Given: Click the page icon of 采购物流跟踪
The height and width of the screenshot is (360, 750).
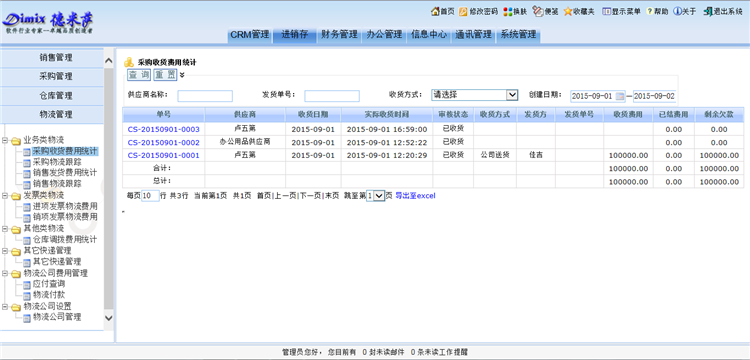Looking at the screenshot, I should tap(27, 163).
